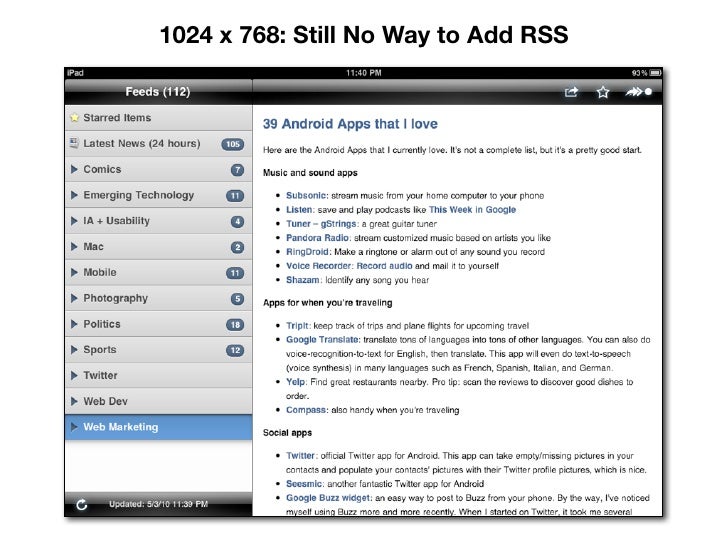Follow the Yelp link
The width and height of the screenshot is (728, 546).
(x=295, y=382)
